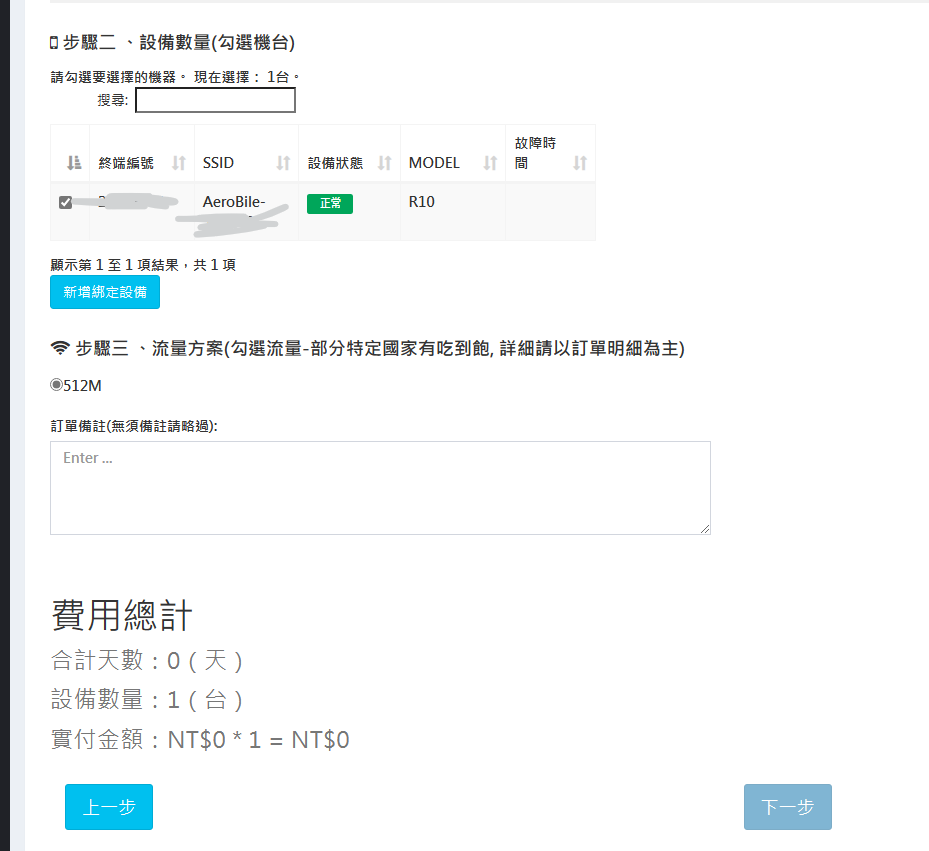Focus the 搜尋 search input field
Image resolution: width=929 pixels, height=851 pixels.
point(215,100)
